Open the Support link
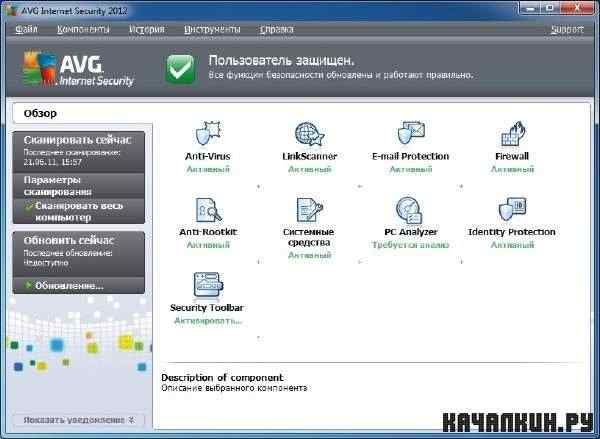 (567, 29)
